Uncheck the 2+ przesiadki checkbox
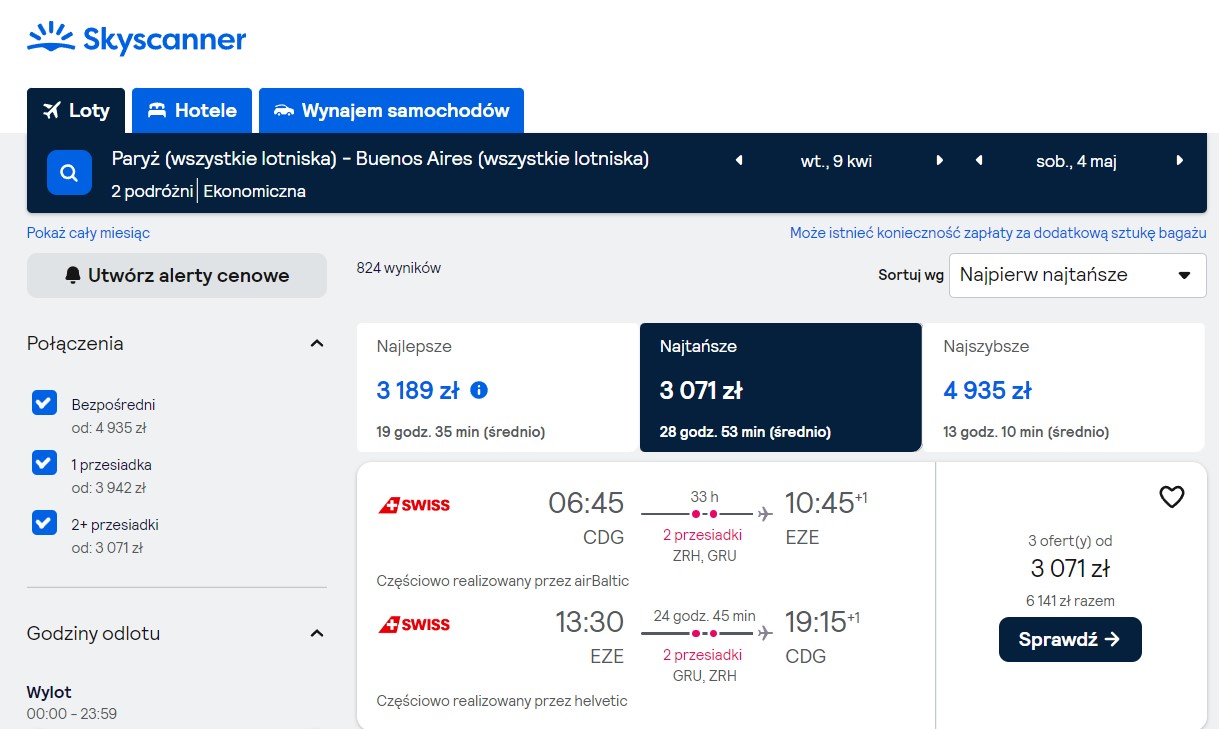The height and width of the screenshot is (729, 1219). [44, 523]
